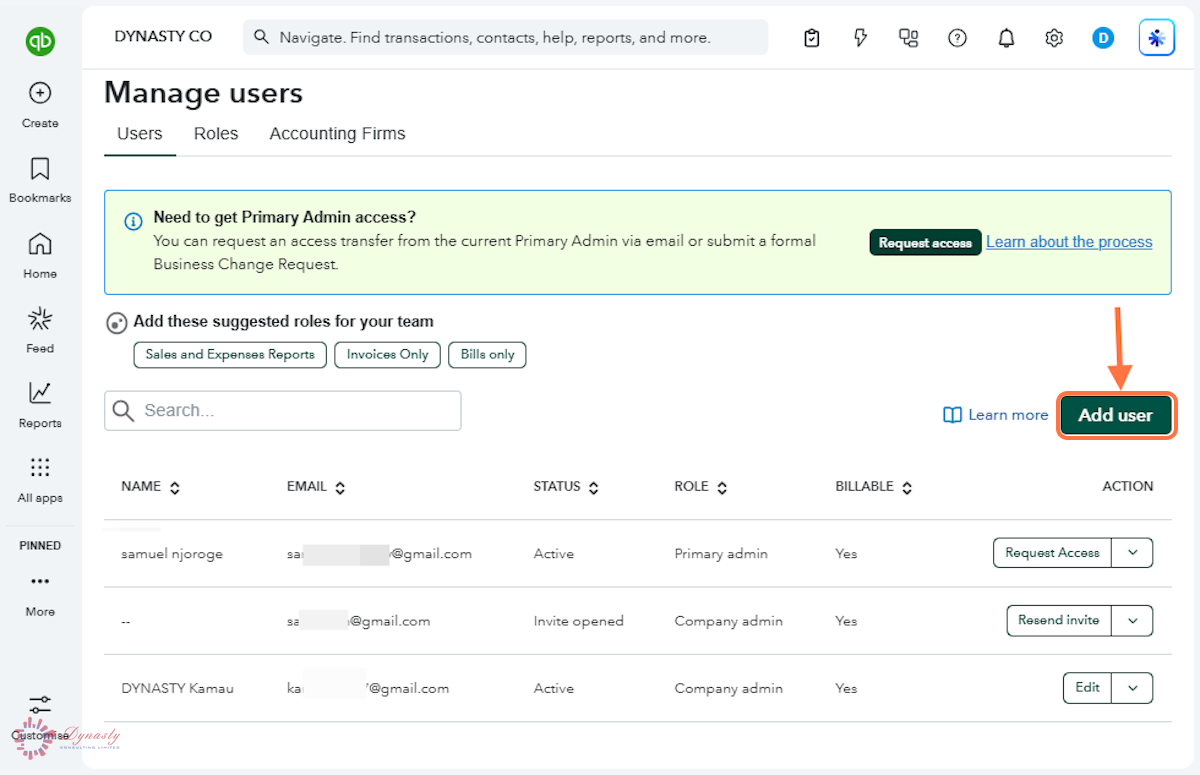Go to Home in the sidebar
Viewport: 1200px width, 775px height.
(x=40, y=255)
